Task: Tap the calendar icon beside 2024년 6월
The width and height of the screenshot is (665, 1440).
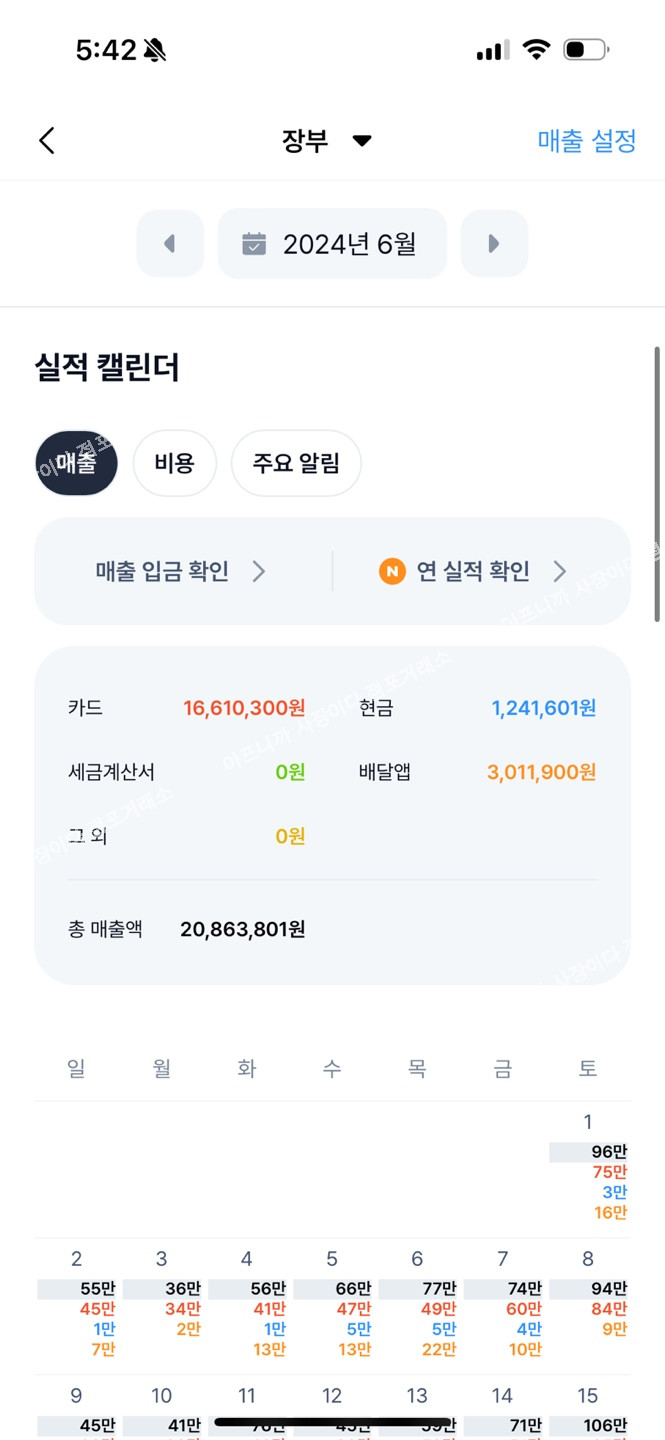Action: [255, 244]
